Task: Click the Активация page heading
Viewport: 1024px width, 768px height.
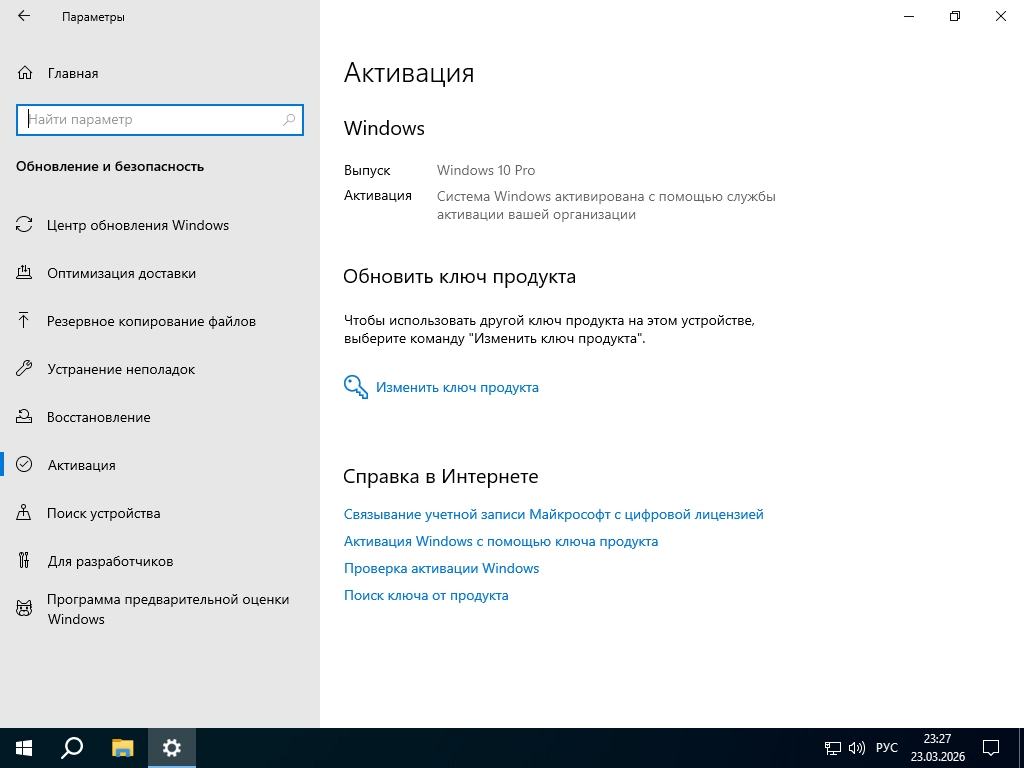Action: tap(409, 72)
